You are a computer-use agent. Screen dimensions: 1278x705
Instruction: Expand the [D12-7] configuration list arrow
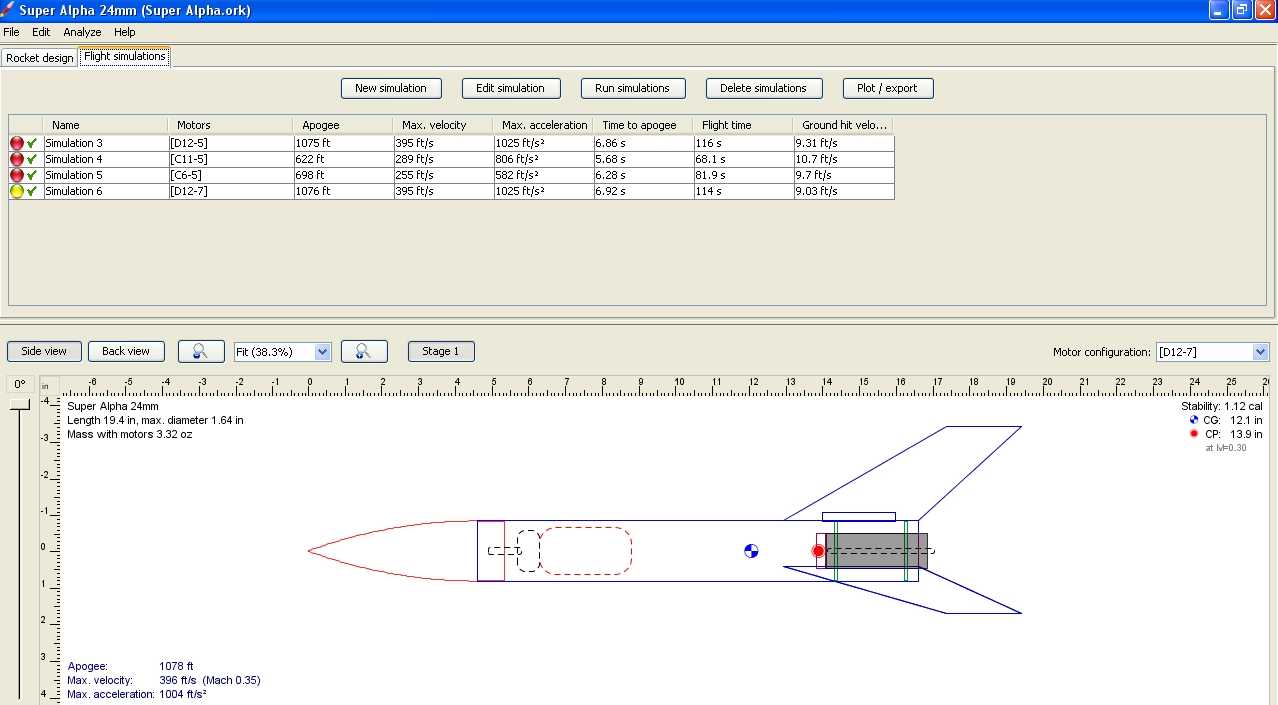tap(1262, 352)
